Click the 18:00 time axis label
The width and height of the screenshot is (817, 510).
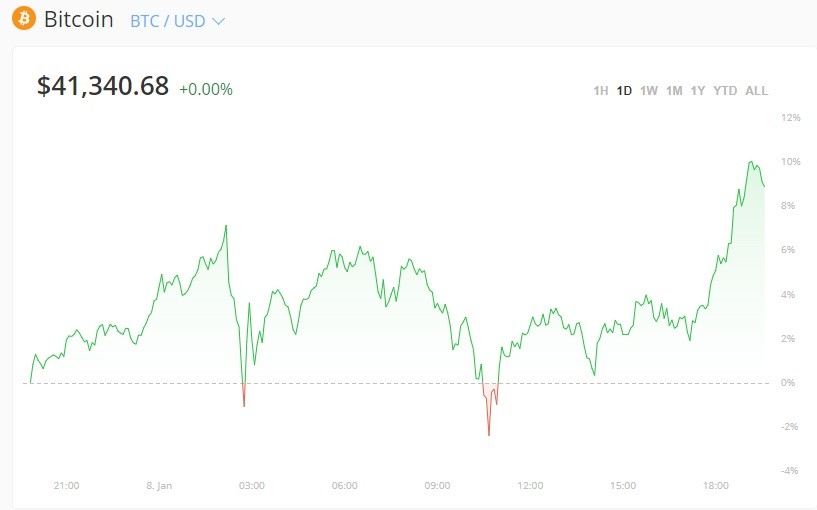(716, 486)
